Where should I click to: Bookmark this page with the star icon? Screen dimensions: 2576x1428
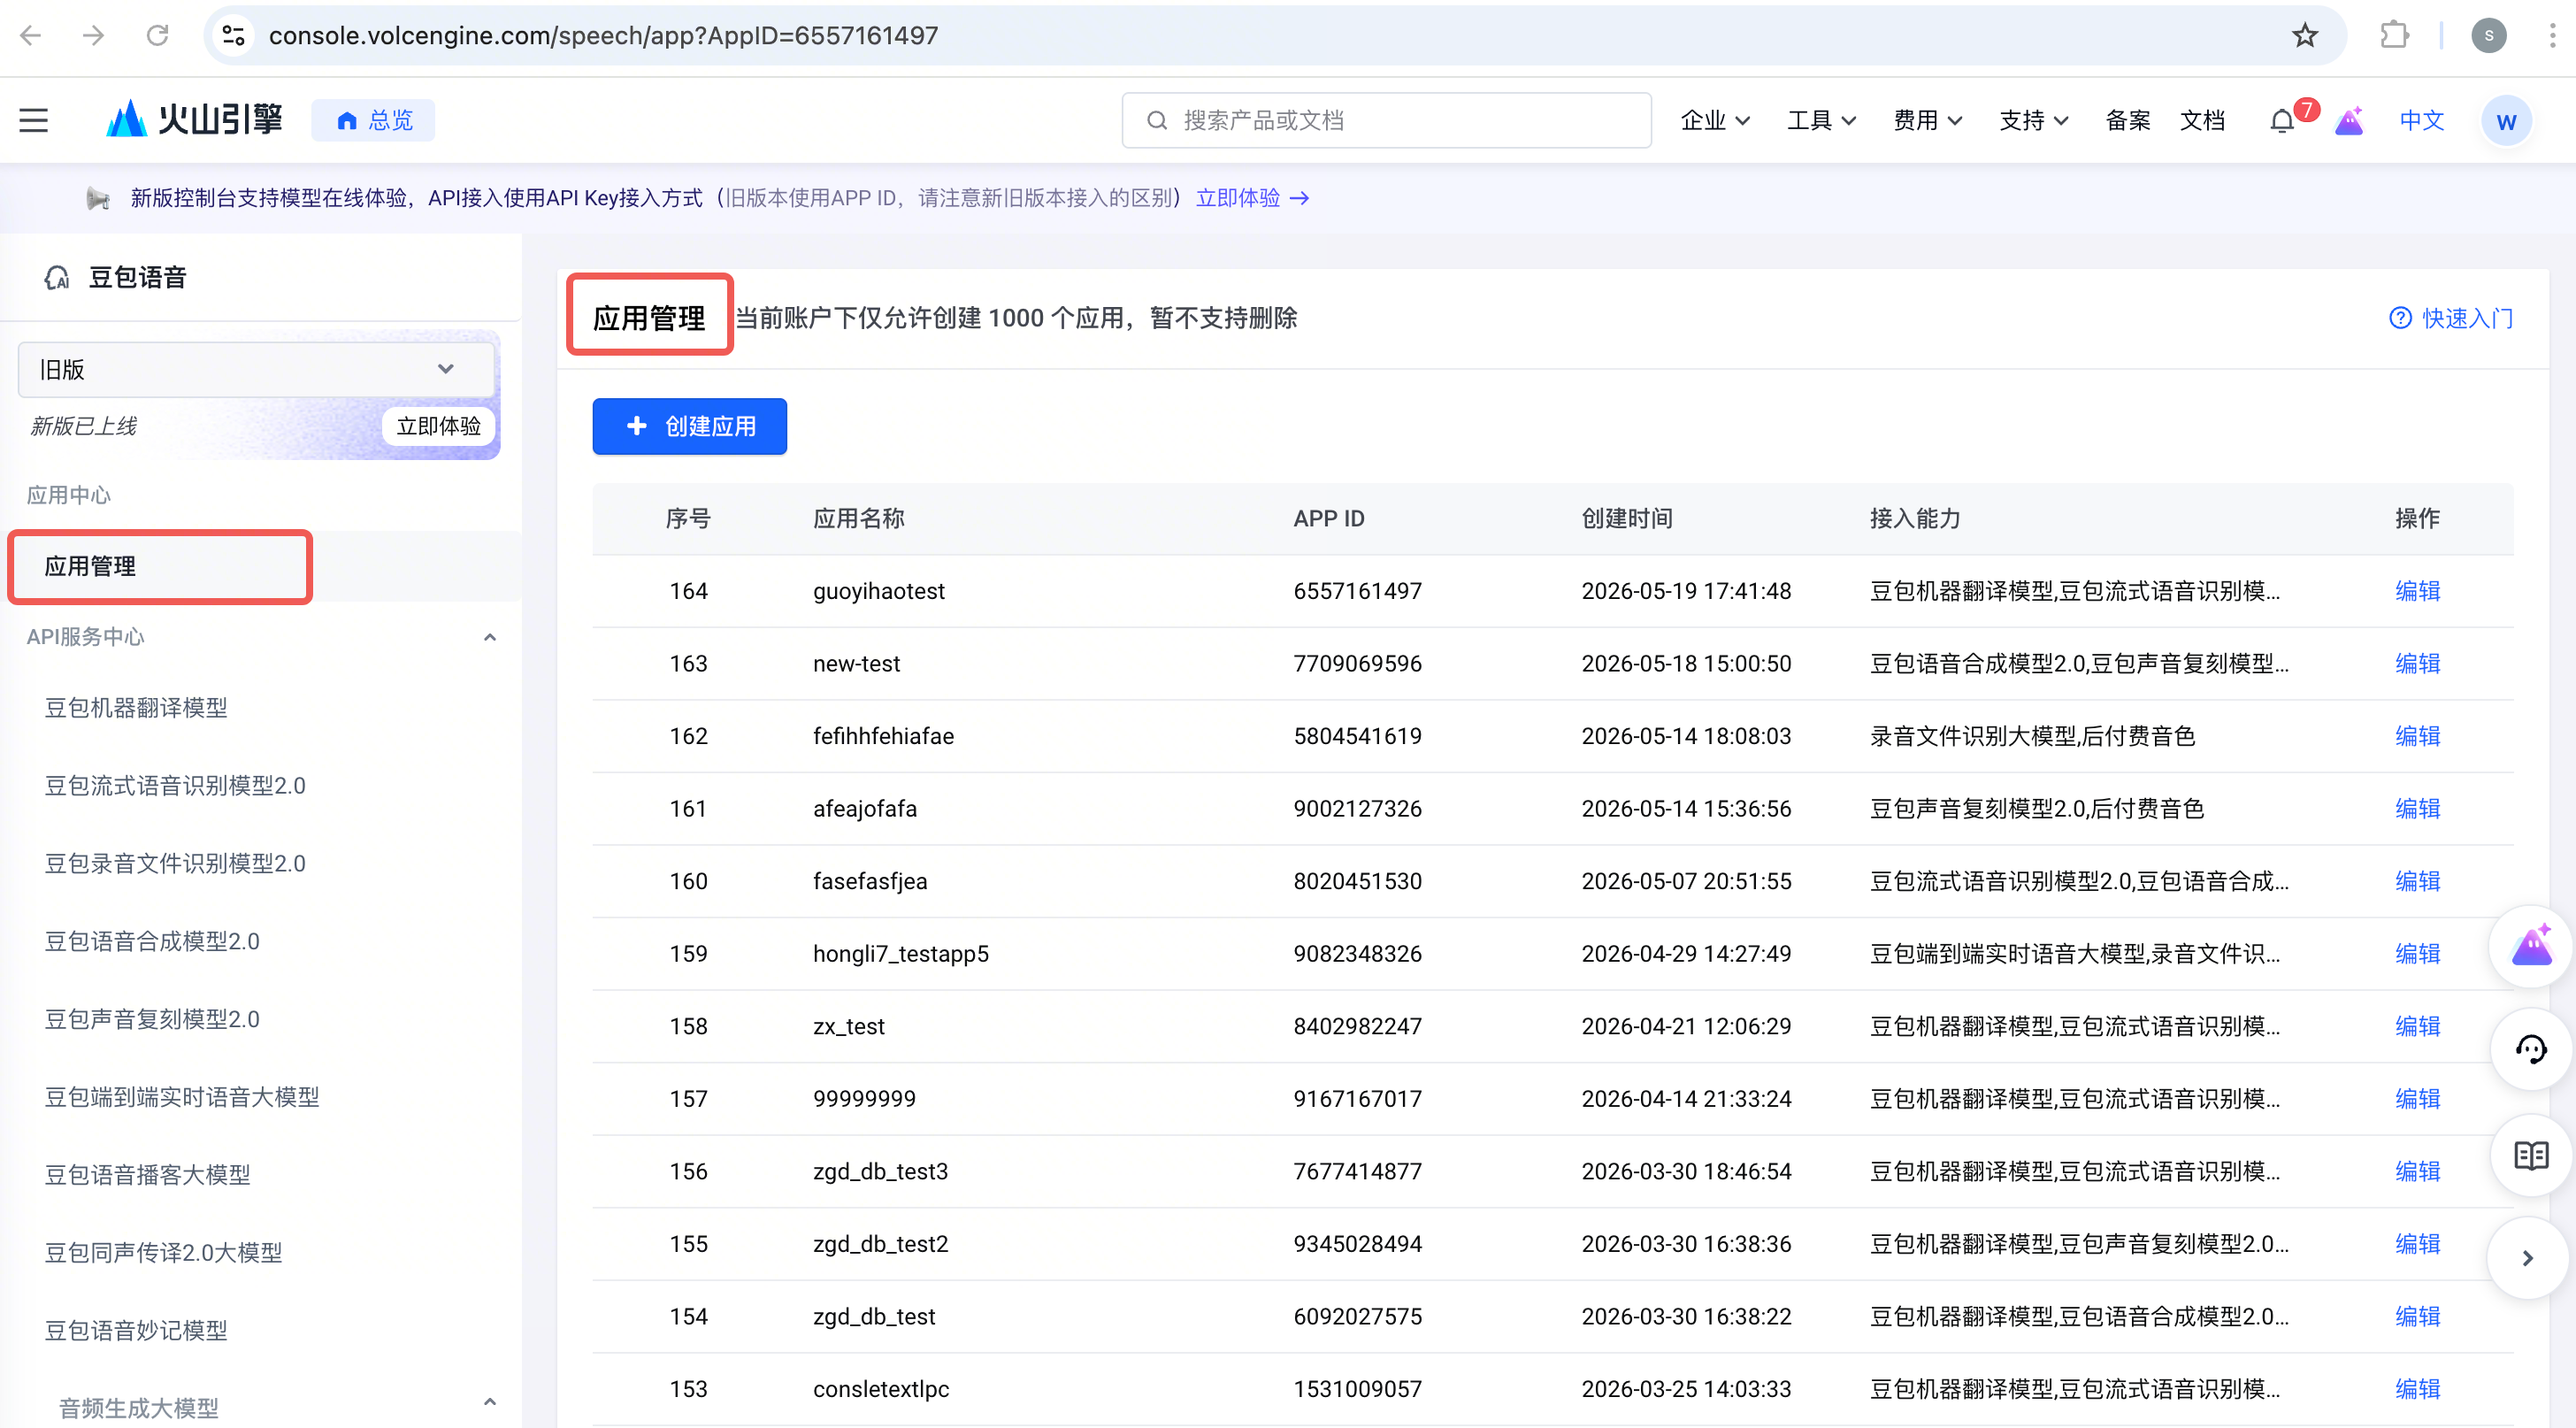[x=2305, y=36]
